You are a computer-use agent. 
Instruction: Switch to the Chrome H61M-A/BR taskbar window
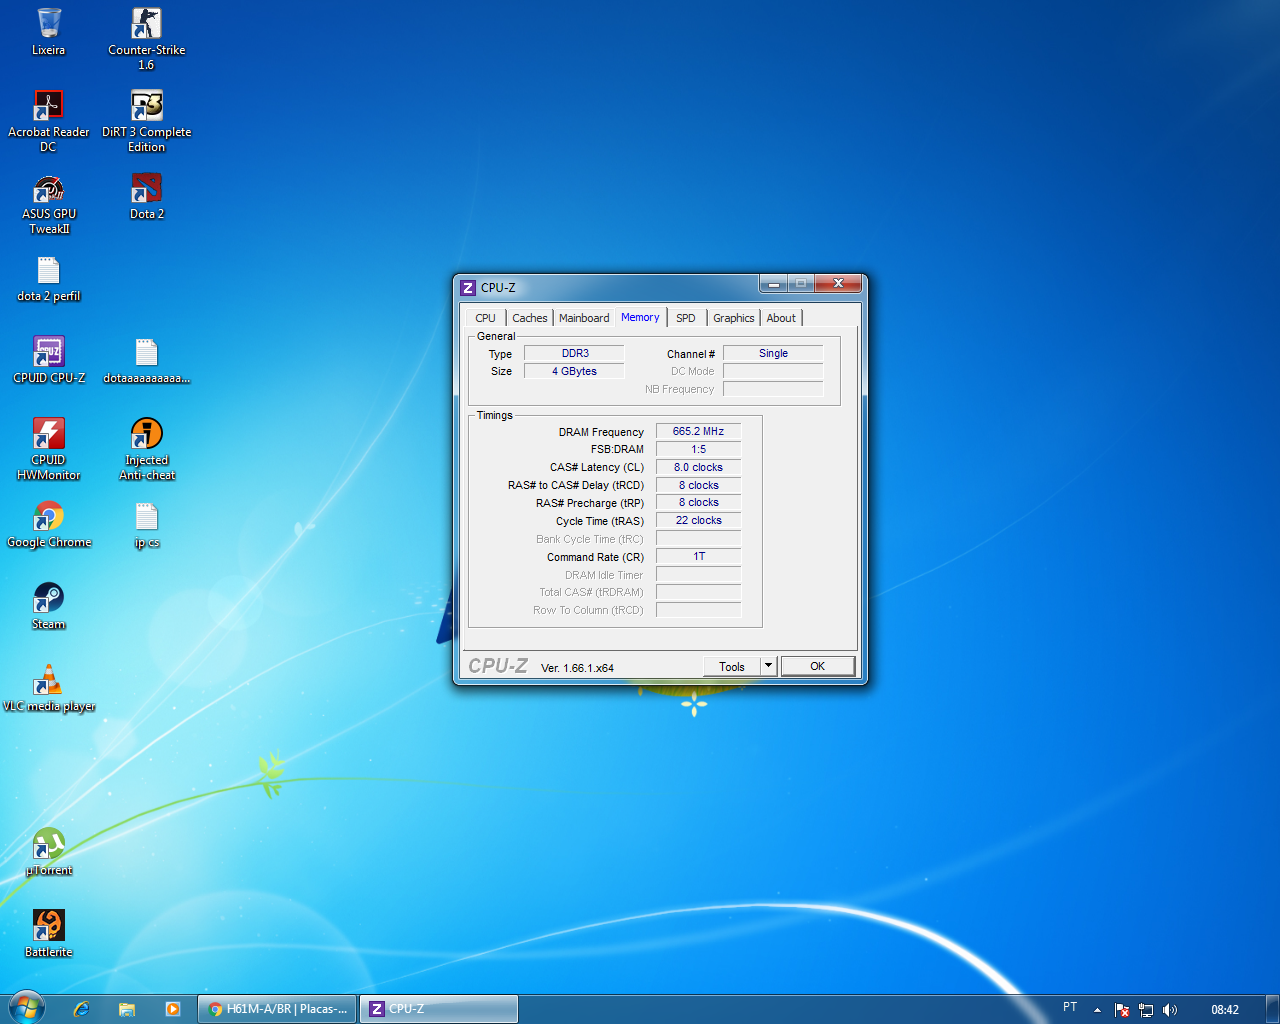pyautogui.click(x=277, y=1009)
